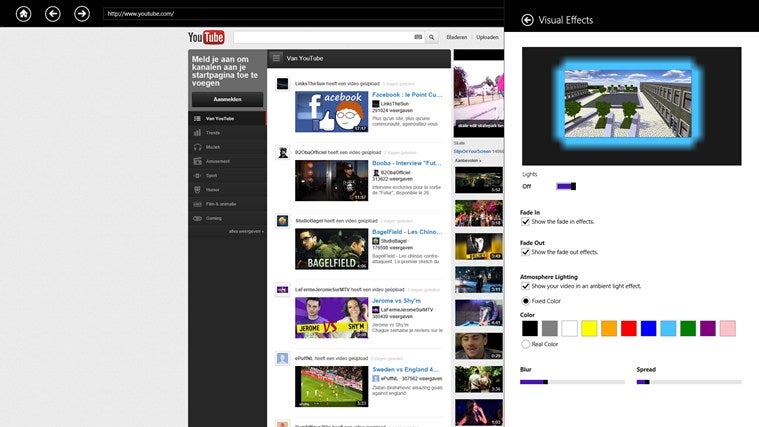Uncheck the ambient light effect checkbox

coord(525,286)
